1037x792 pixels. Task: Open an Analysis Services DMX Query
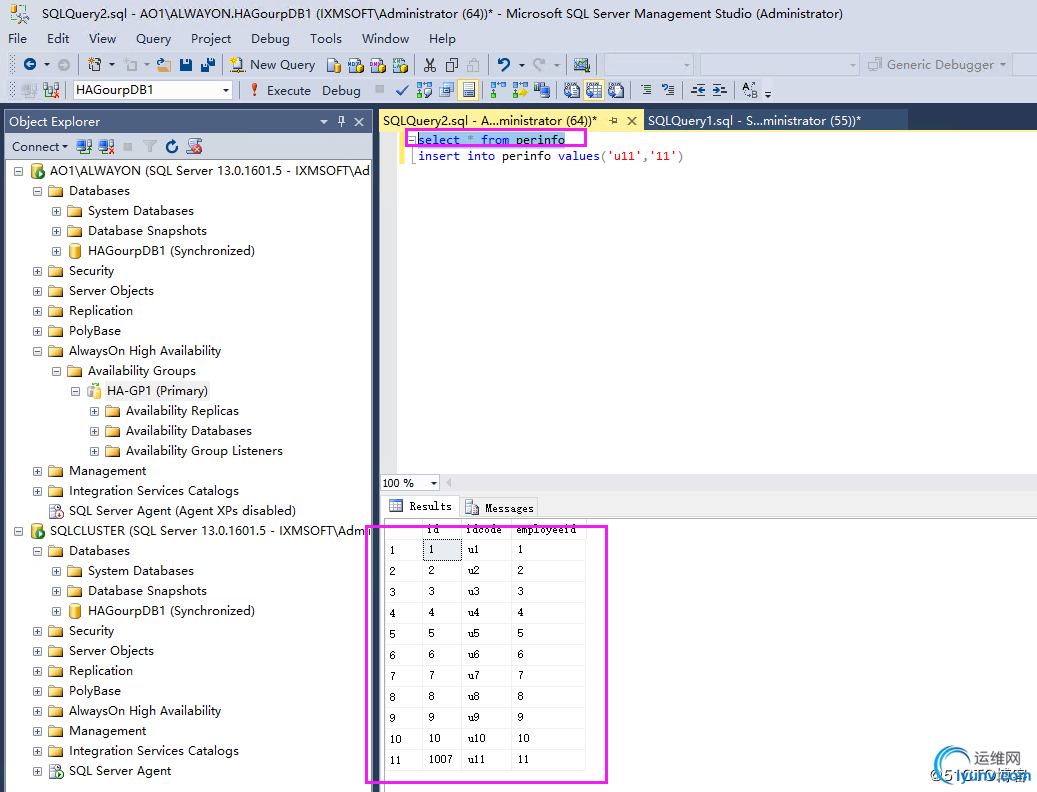(378, 65)
